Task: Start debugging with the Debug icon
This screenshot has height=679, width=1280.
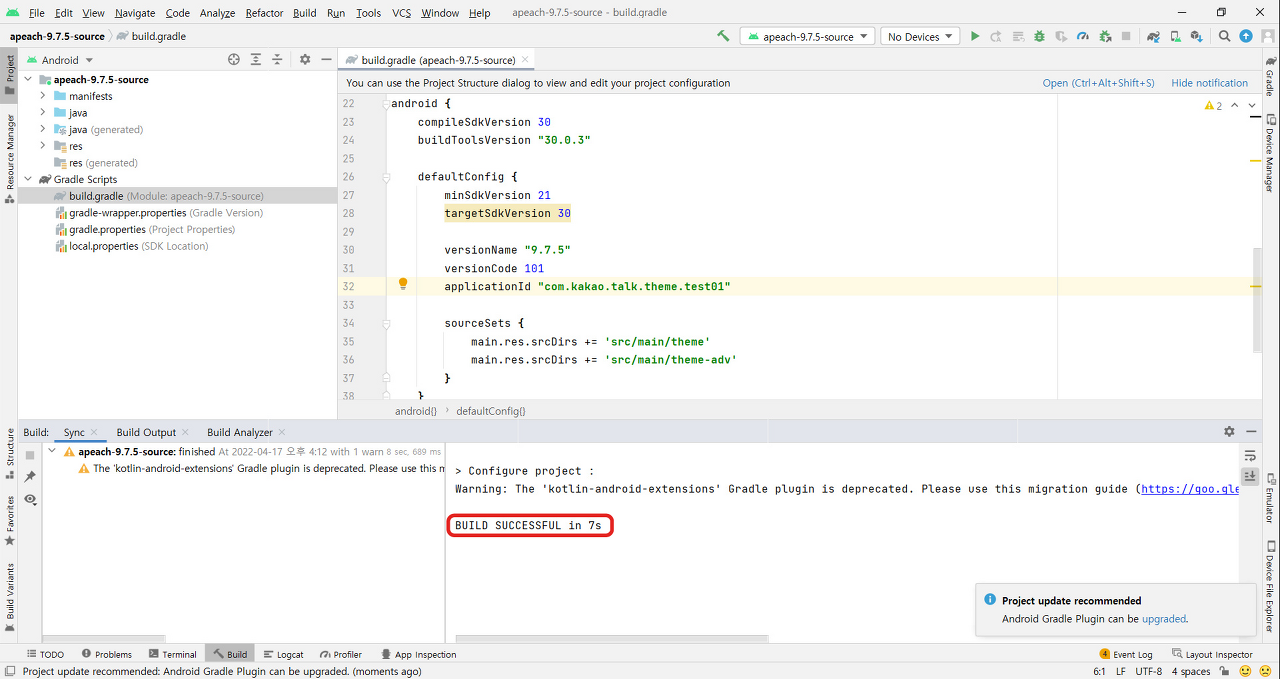Action: pyautogui.click(x=1039, y=35)
